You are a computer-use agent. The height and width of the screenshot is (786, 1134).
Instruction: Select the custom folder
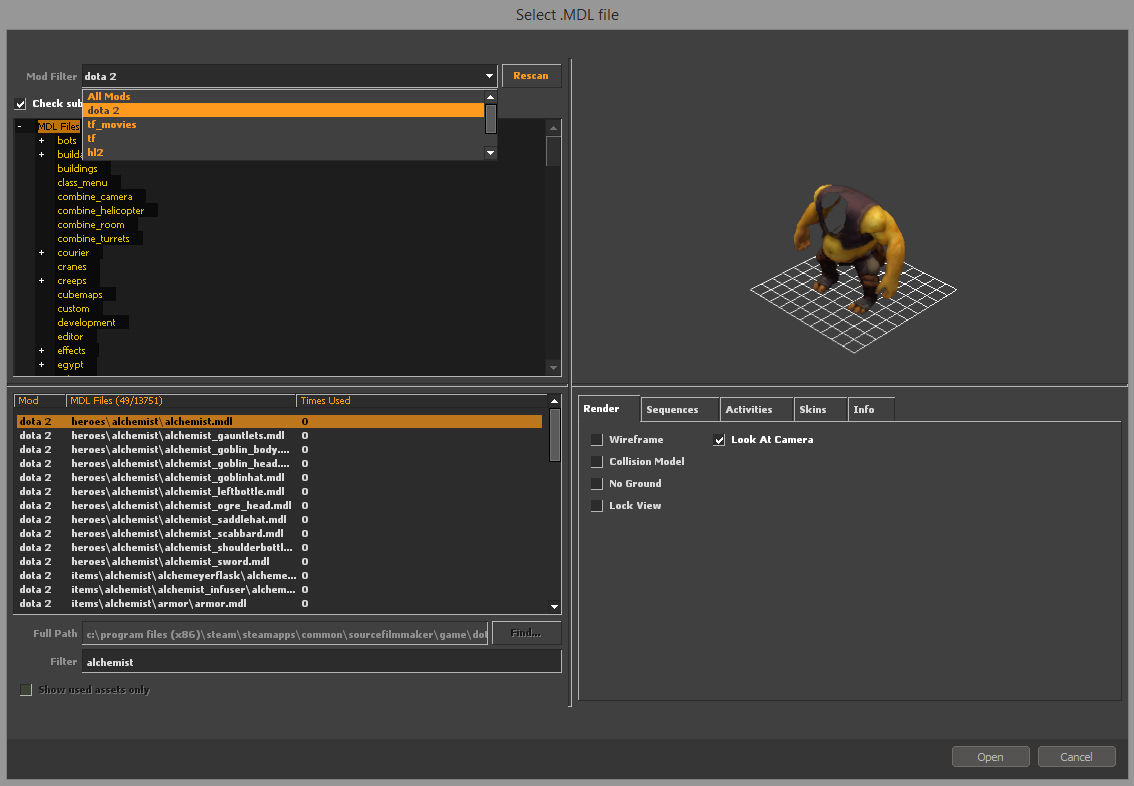point(73,309)
